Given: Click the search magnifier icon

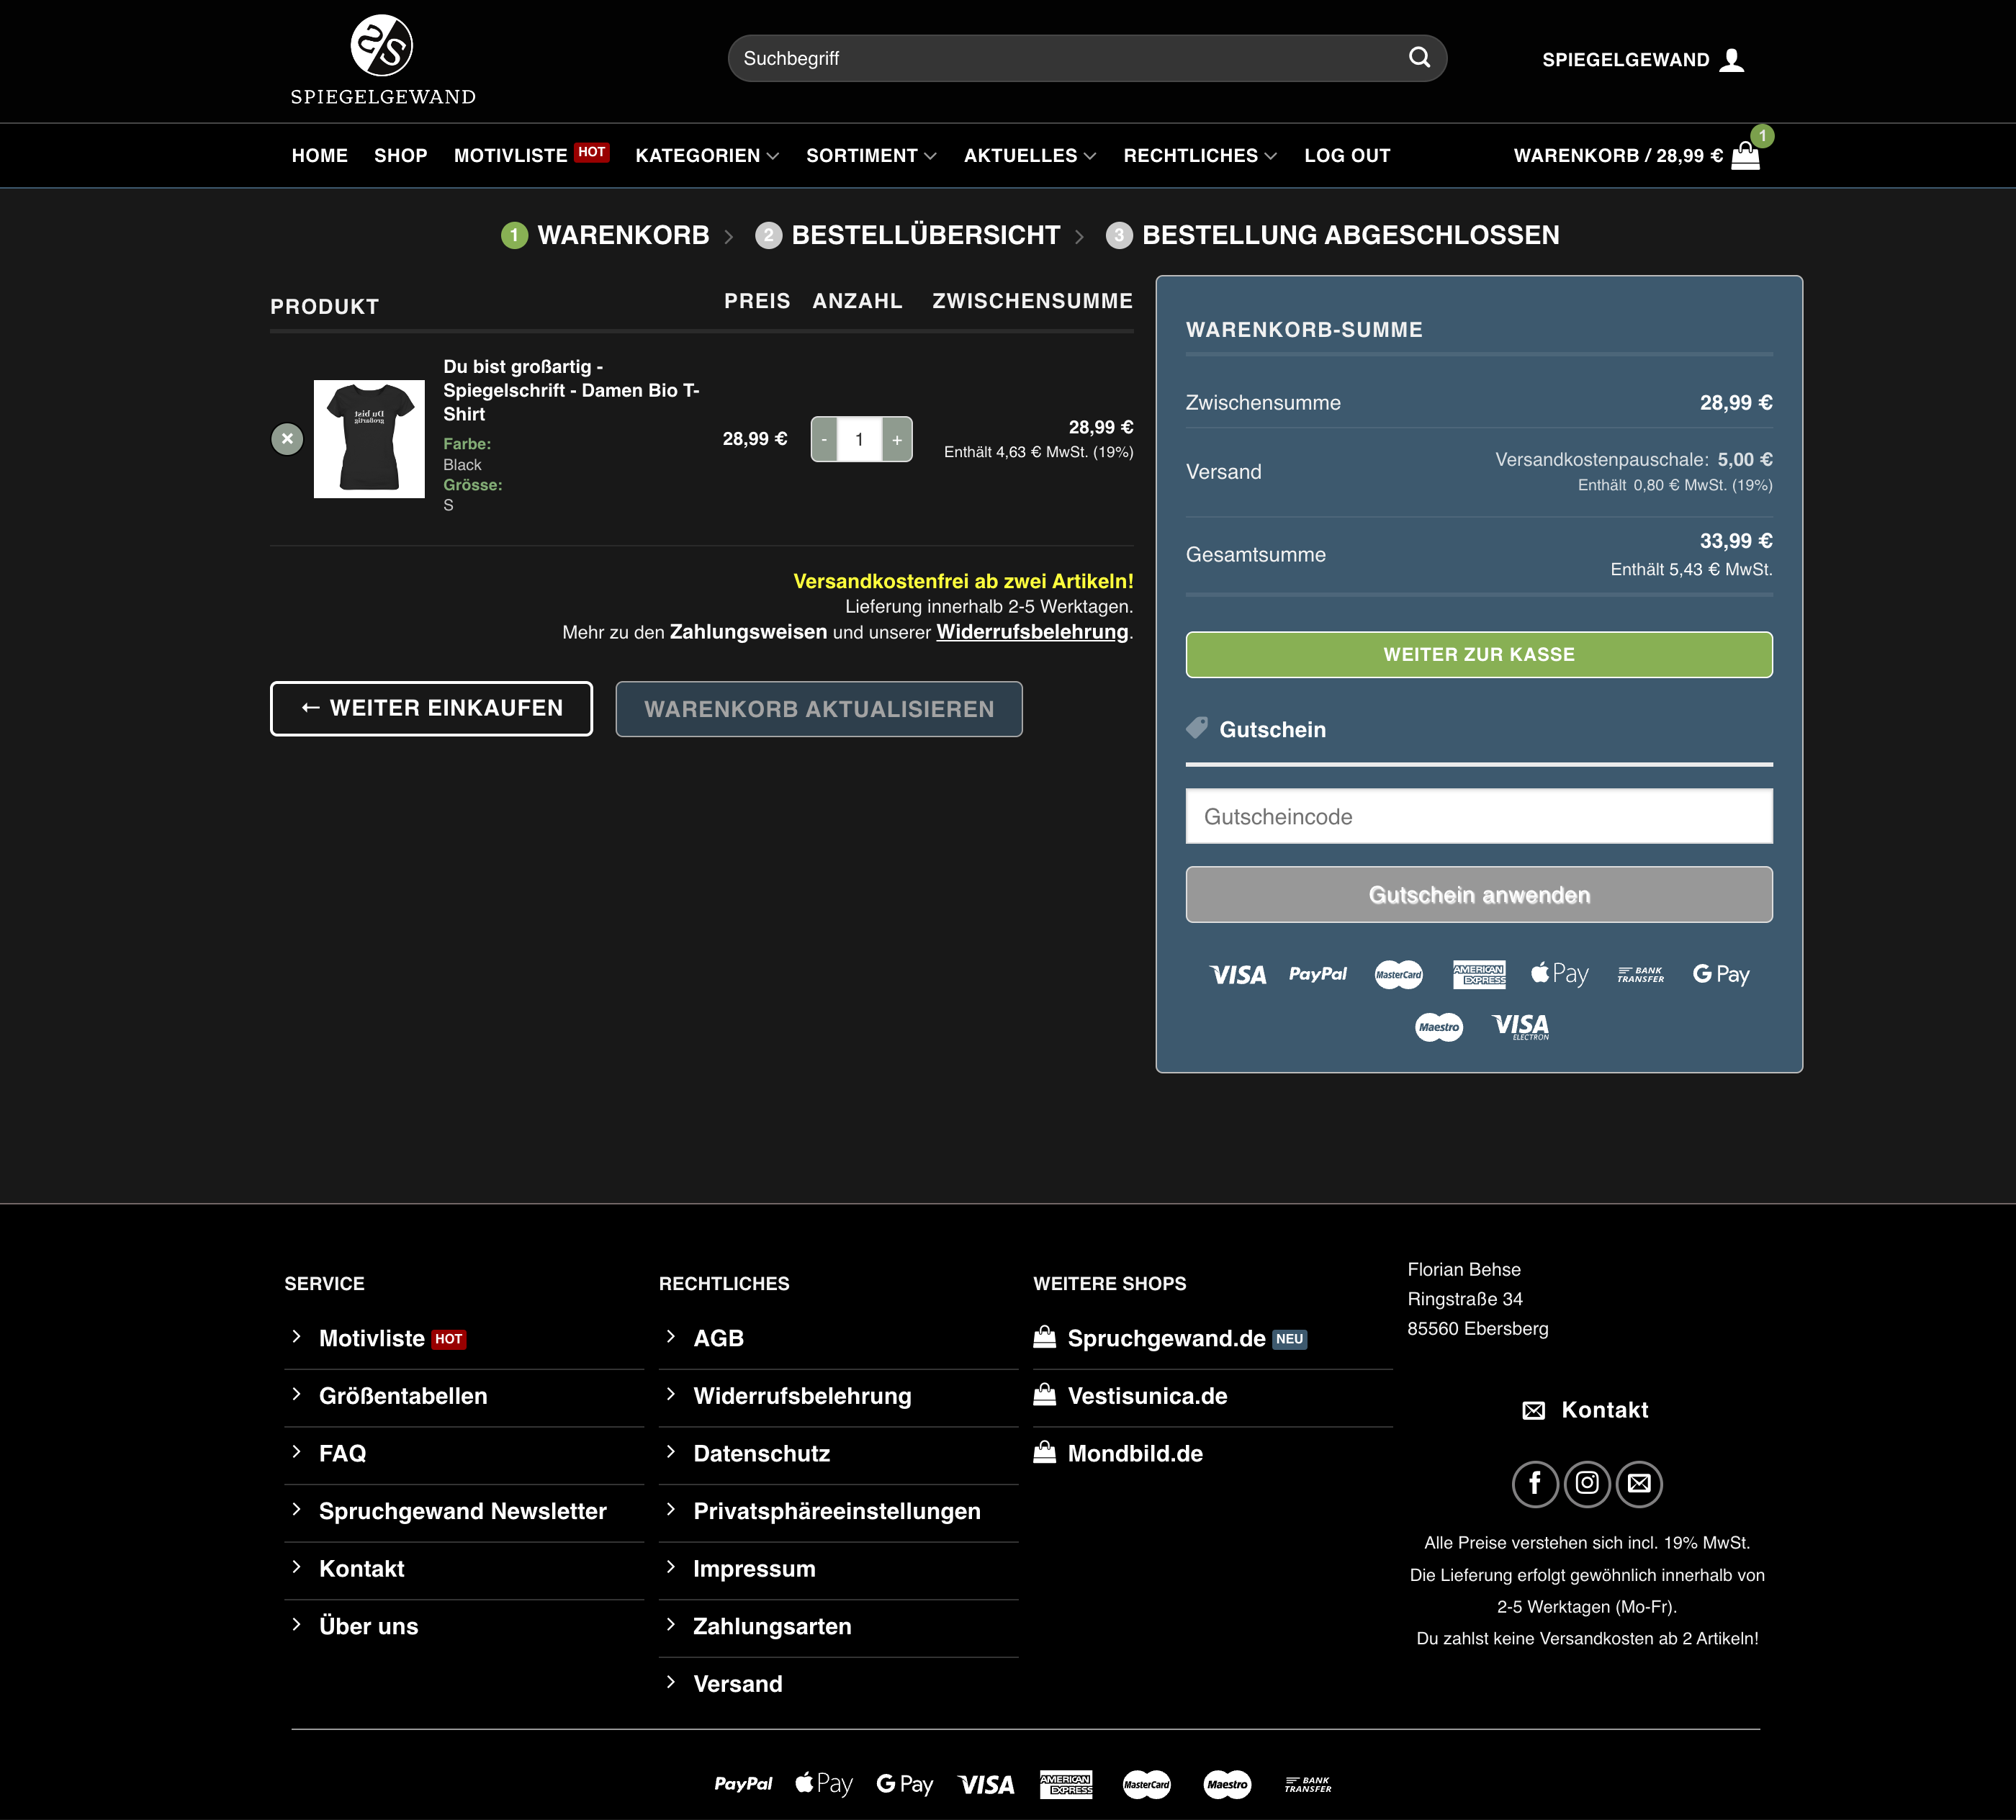Looking at the screenshot, I should pos(1419,58).
